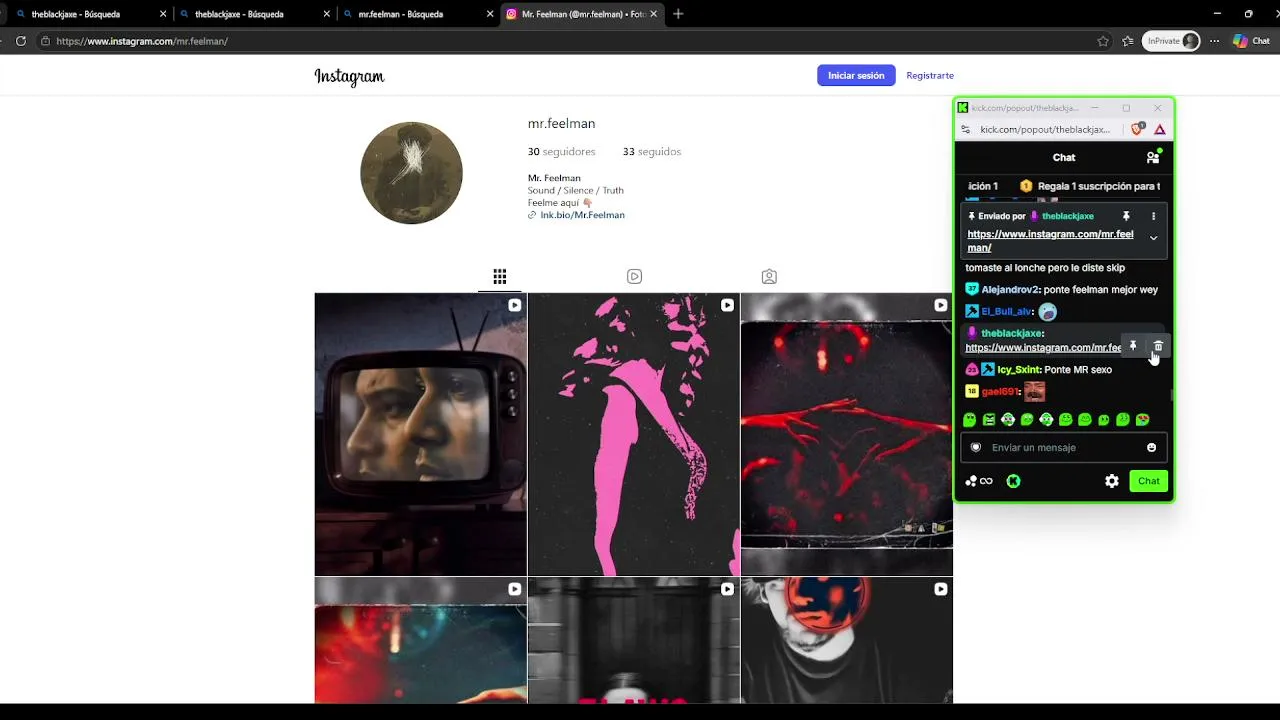Open channel points infinity icon
Image resolution: width=1280 pixels, height=720 pixels.
pos(979,481)
